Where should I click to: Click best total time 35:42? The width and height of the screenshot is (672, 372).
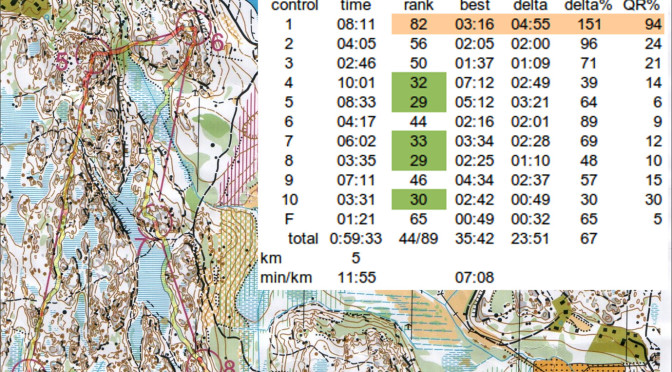(474, 238)
